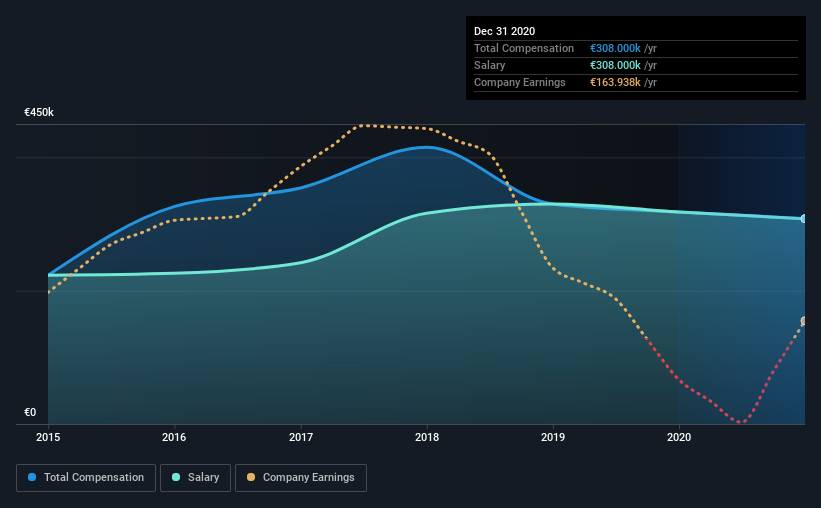
Task: Click the Total Compensation tooltip row label
Action: pyautogui.click(x=524, y=48)
